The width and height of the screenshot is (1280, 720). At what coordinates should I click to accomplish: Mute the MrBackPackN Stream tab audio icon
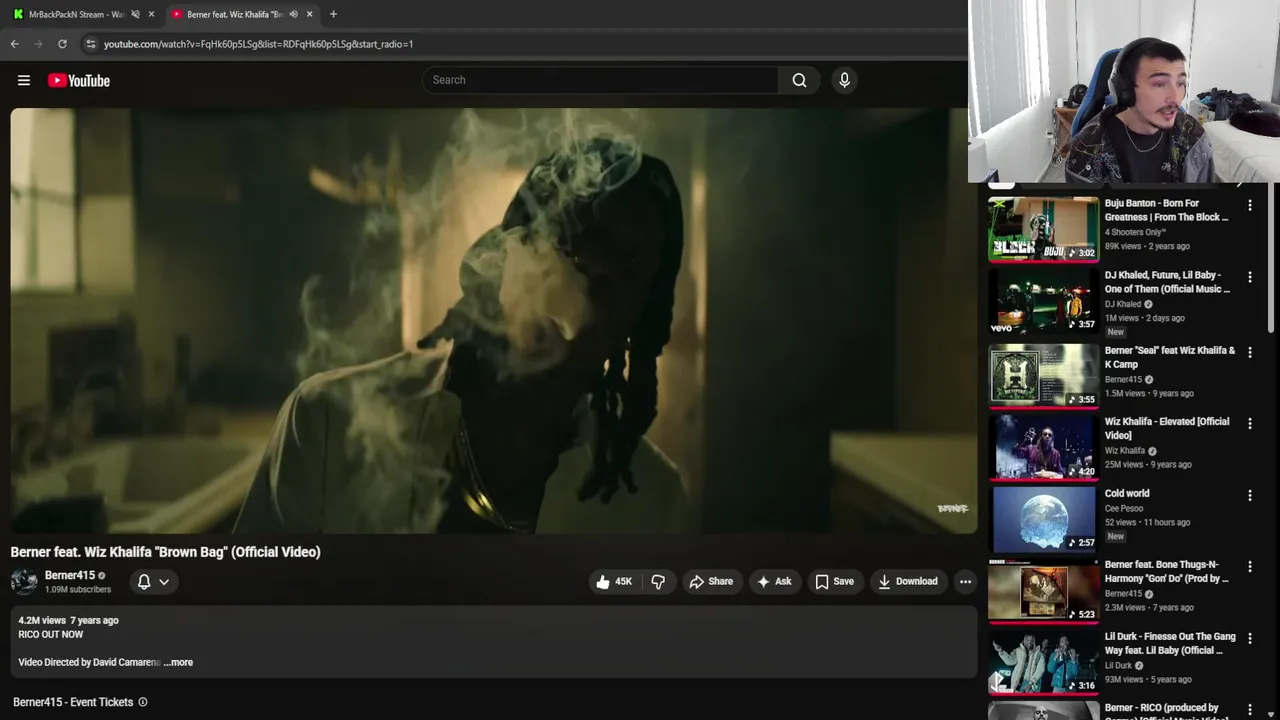pyautogui.click(x=135, y=14)
